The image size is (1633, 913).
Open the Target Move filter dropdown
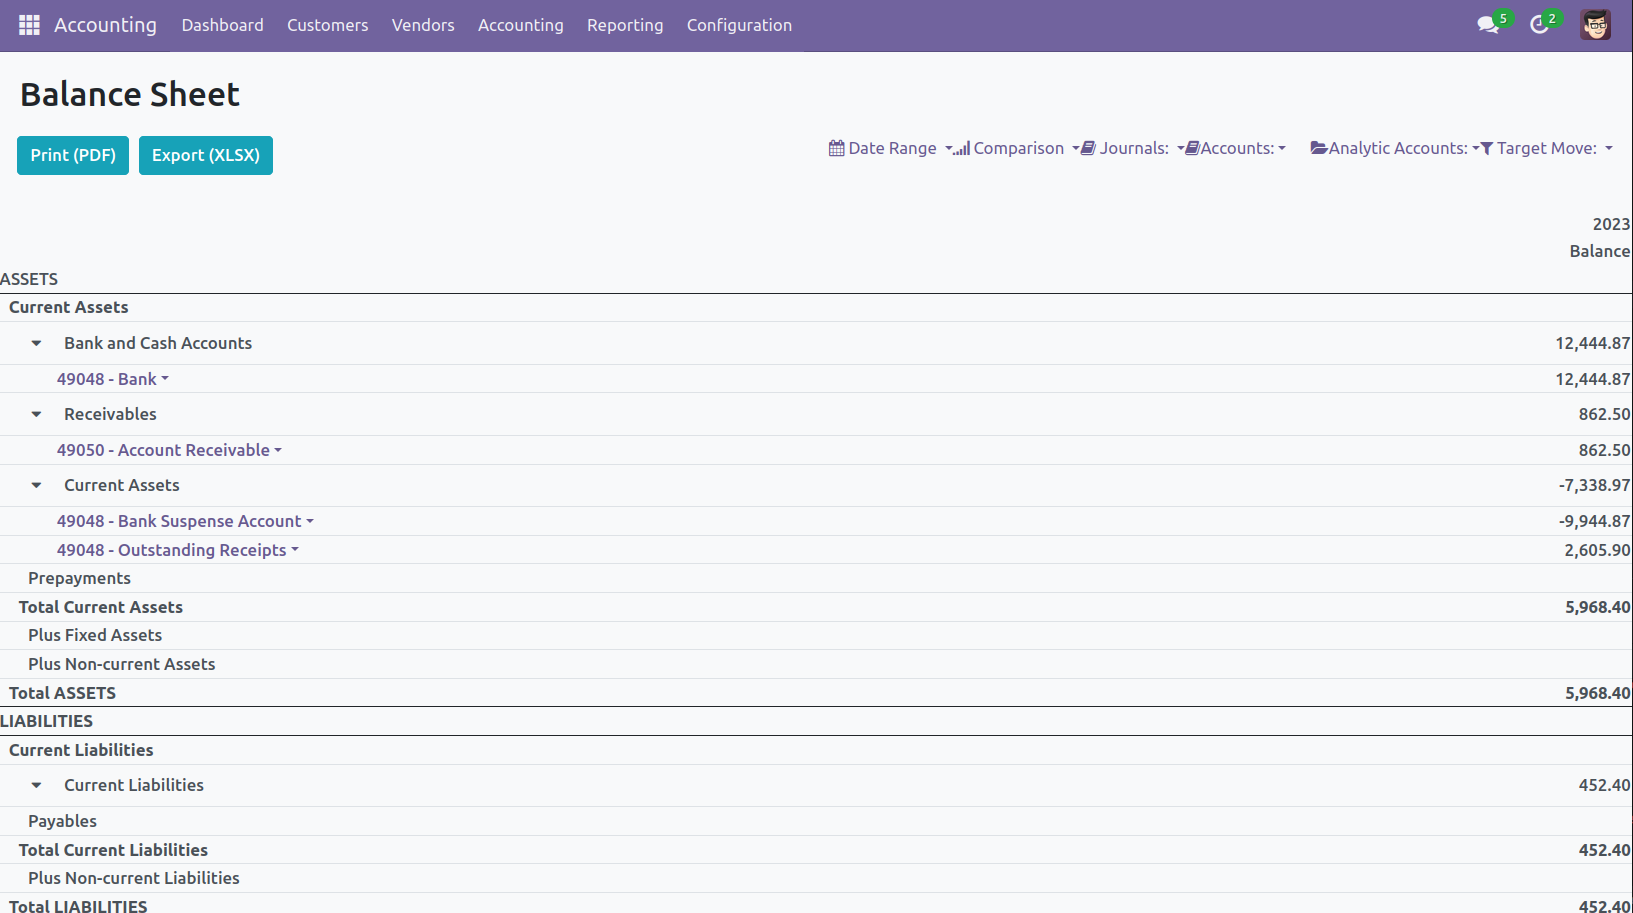(1547, 148)
